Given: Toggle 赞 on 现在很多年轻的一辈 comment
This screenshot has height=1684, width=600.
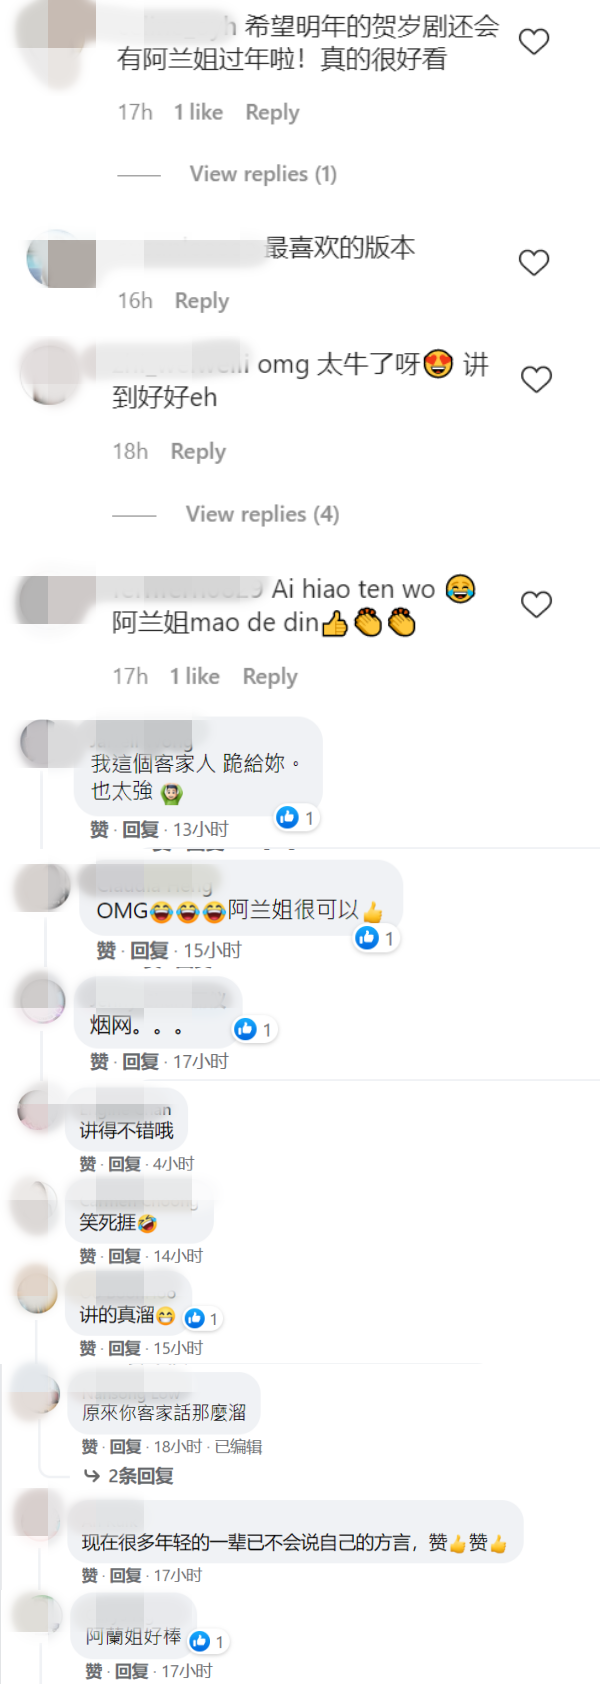Looking at the screenshot, I should pyautogui.click(x=90, y=1575).
